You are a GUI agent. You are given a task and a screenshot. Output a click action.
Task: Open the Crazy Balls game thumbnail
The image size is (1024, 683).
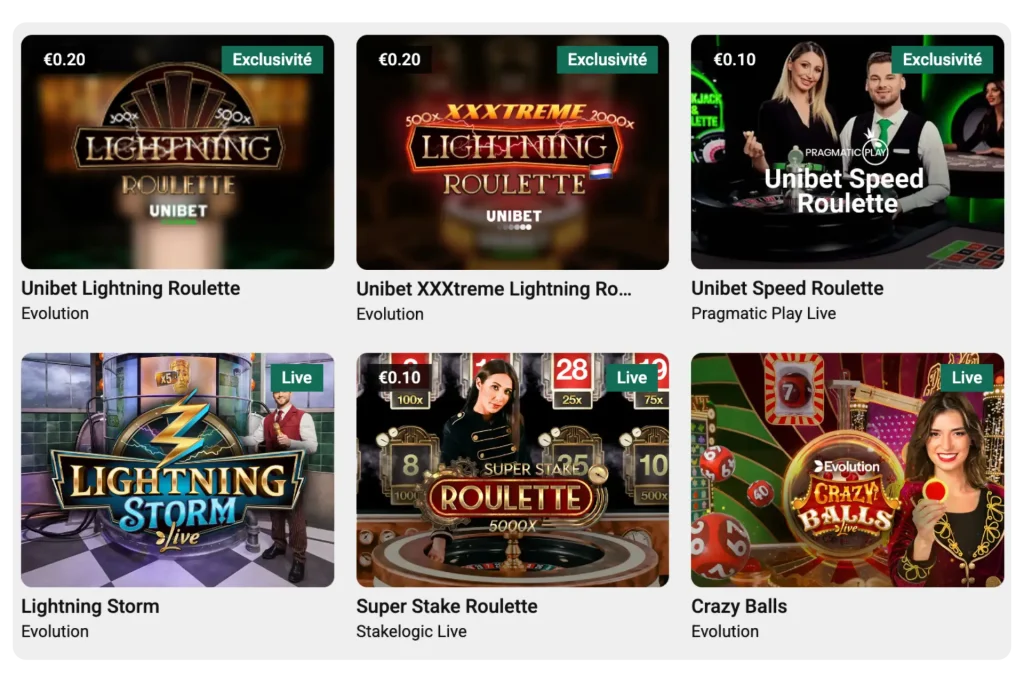tap(848, 469)
